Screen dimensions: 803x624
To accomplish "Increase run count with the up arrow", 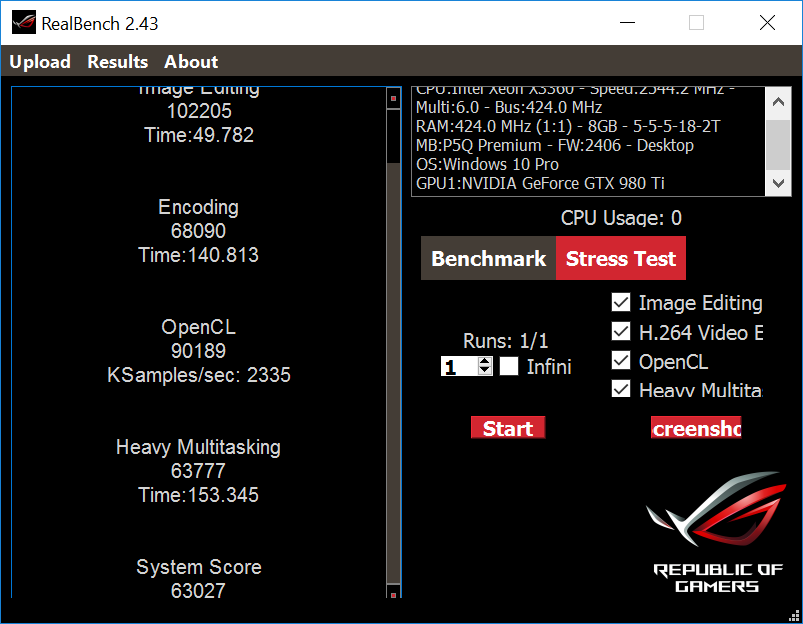I will [x=485, y=362].
